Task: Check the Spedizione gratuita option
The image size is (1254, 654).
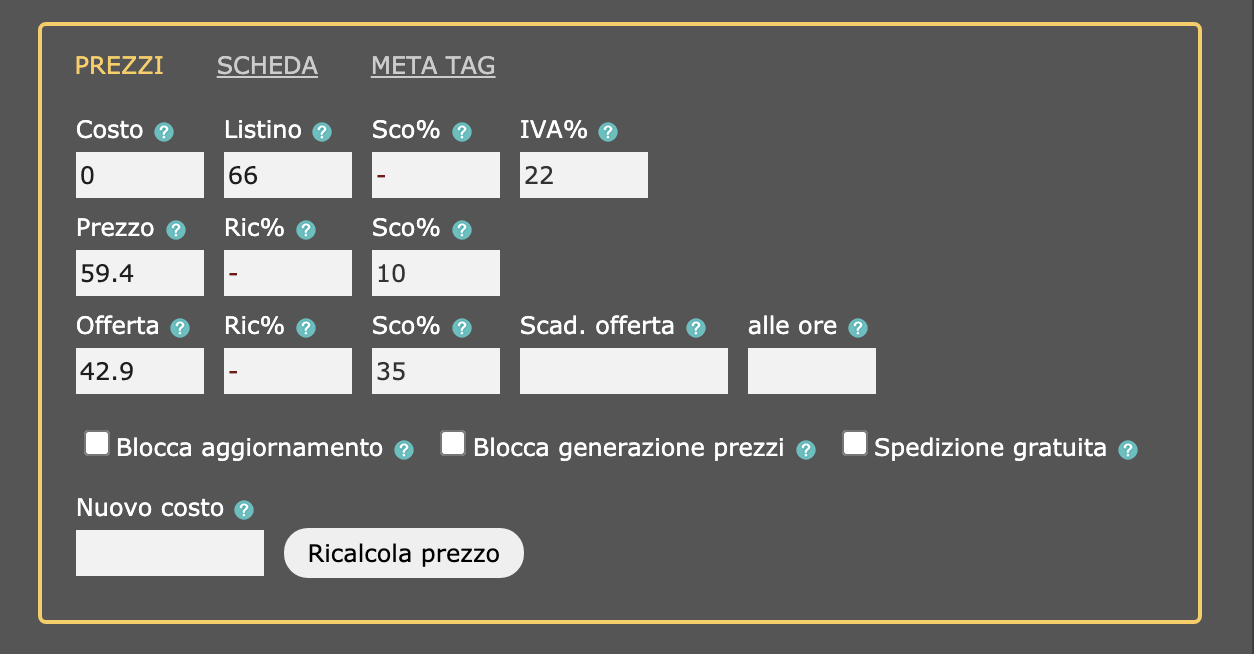Action: tap(854, 444)
